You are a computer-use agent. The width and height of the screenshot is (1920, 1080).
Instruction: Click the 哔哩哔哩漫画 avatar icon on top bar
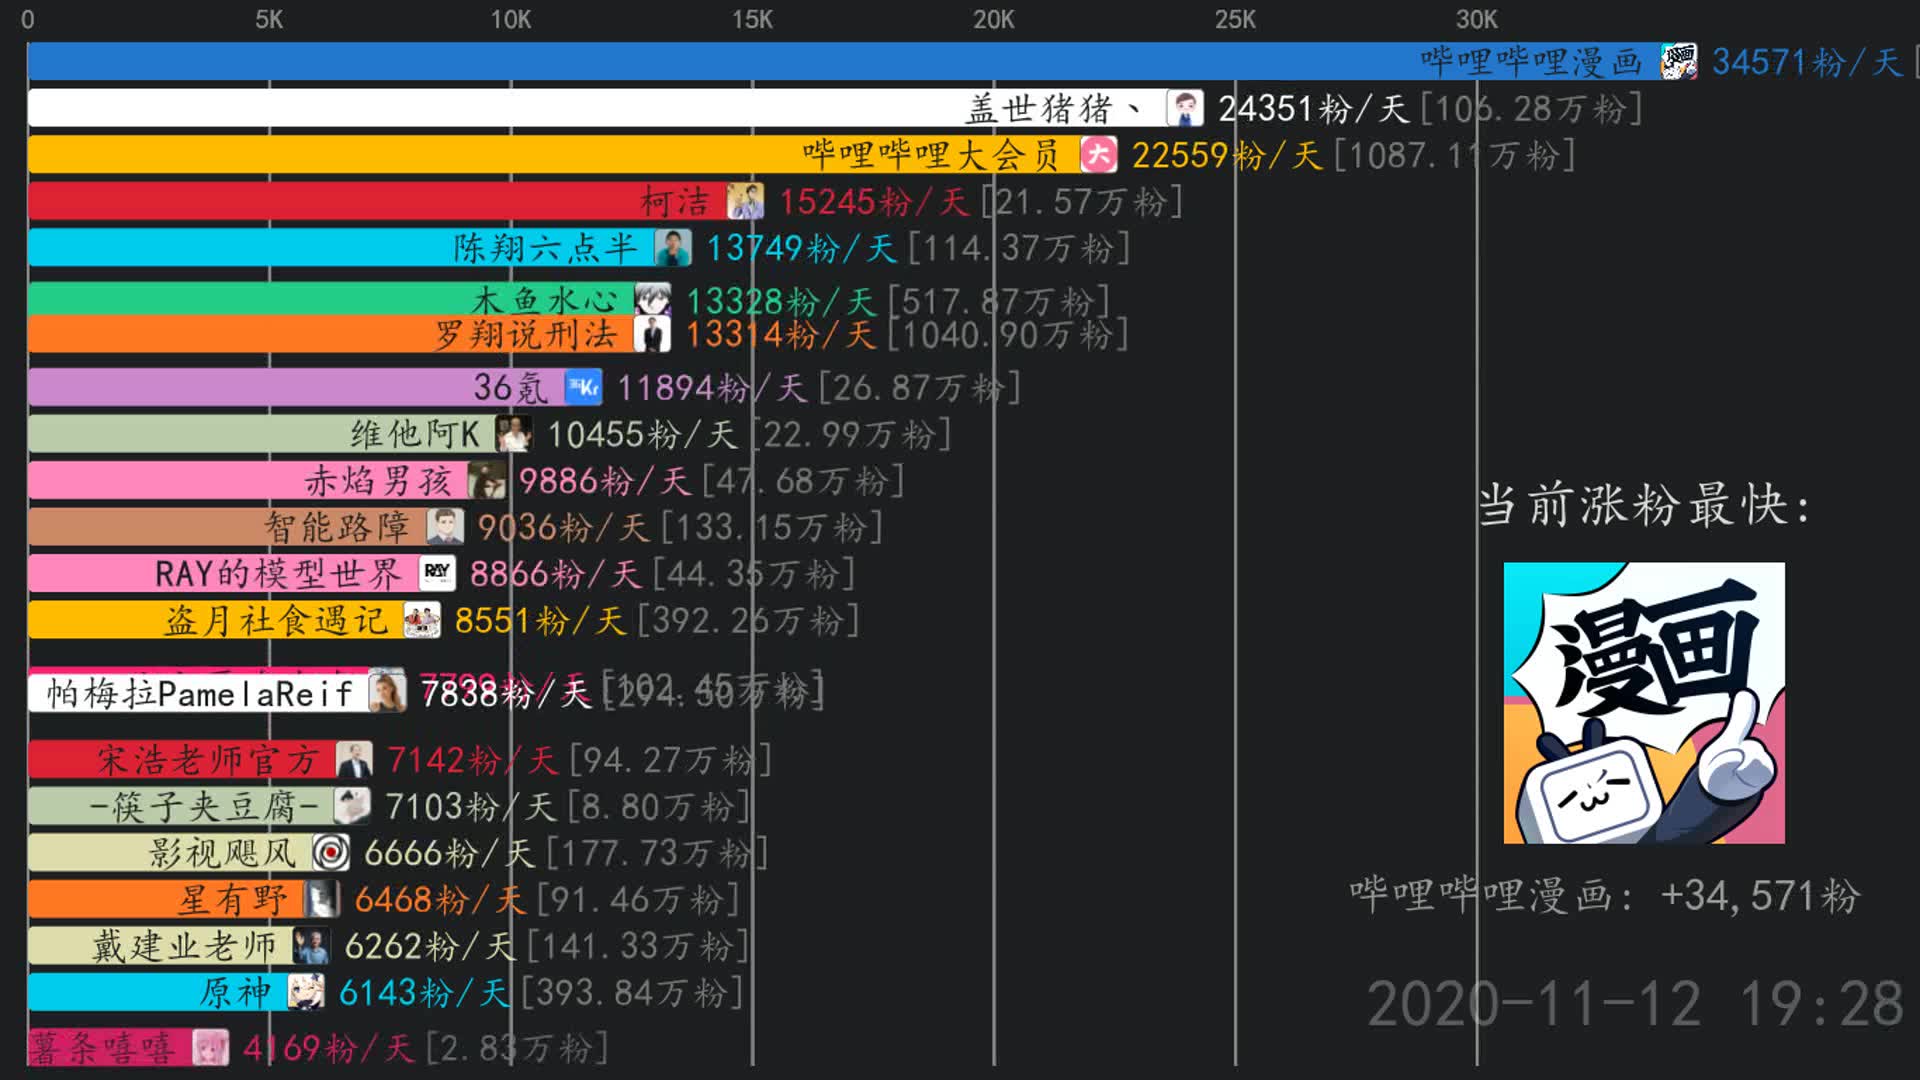tap(1679, 62)
